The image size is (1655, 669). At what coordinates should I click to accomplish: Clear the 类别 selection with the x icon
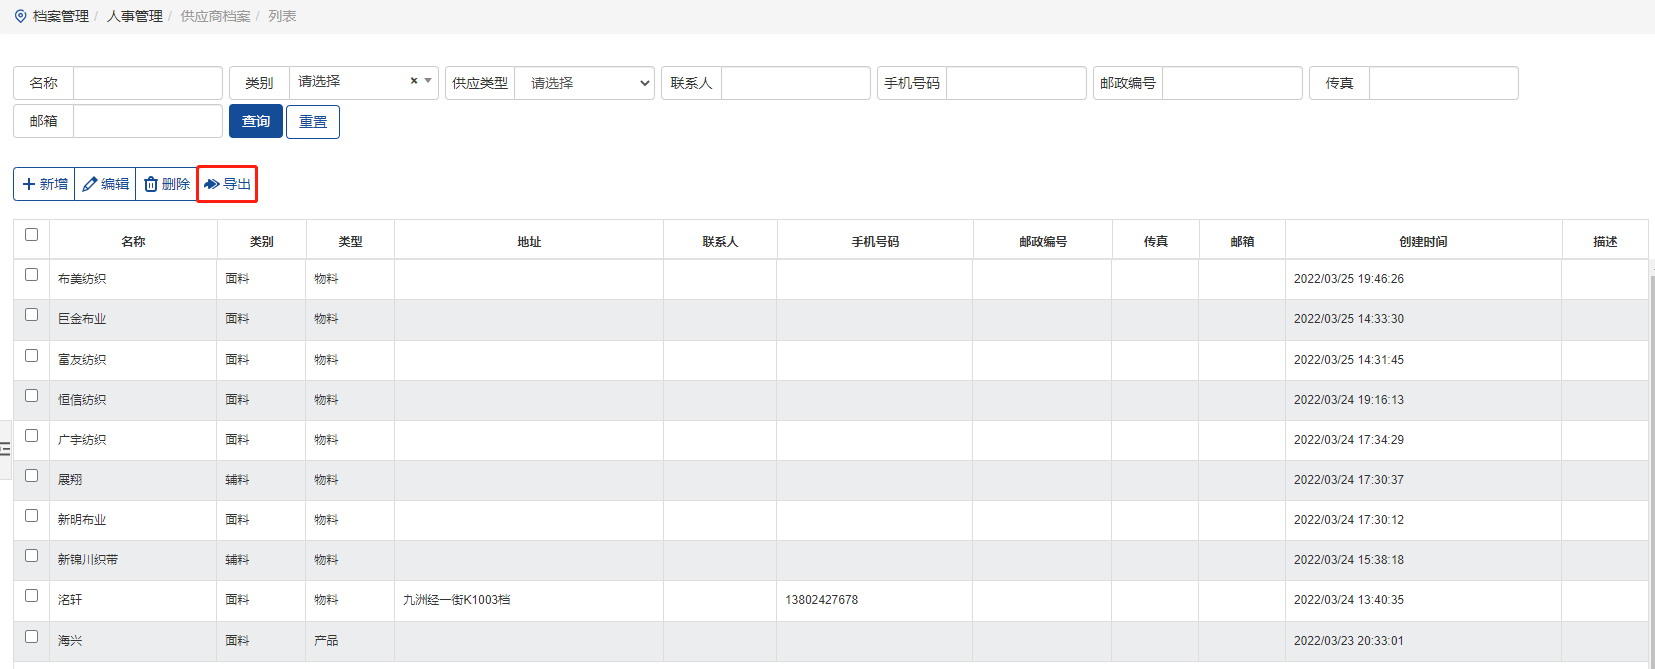(414, 81)
